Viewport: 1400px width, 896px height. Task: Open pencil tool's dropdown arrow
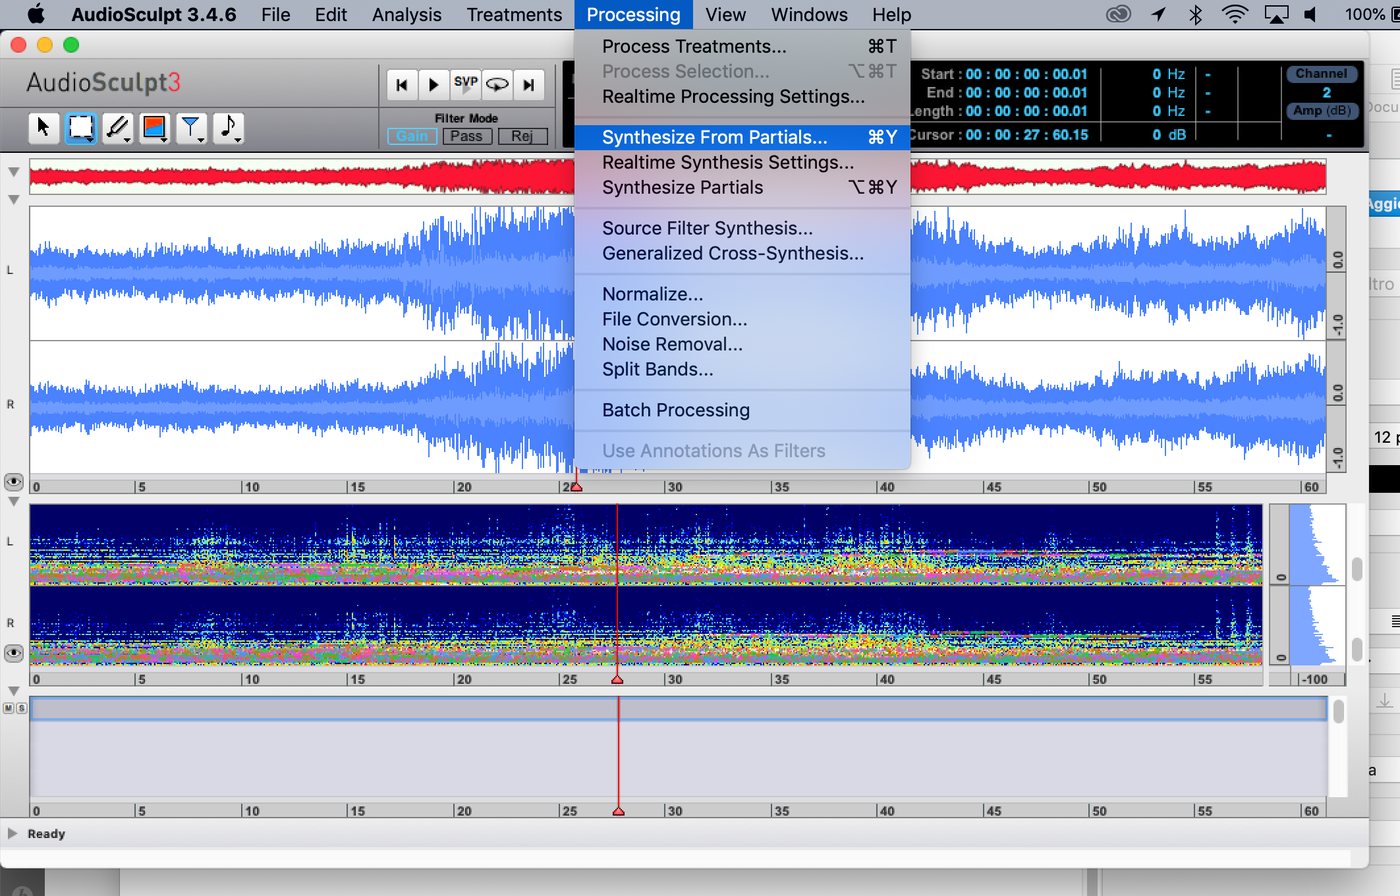coord(128,140)
